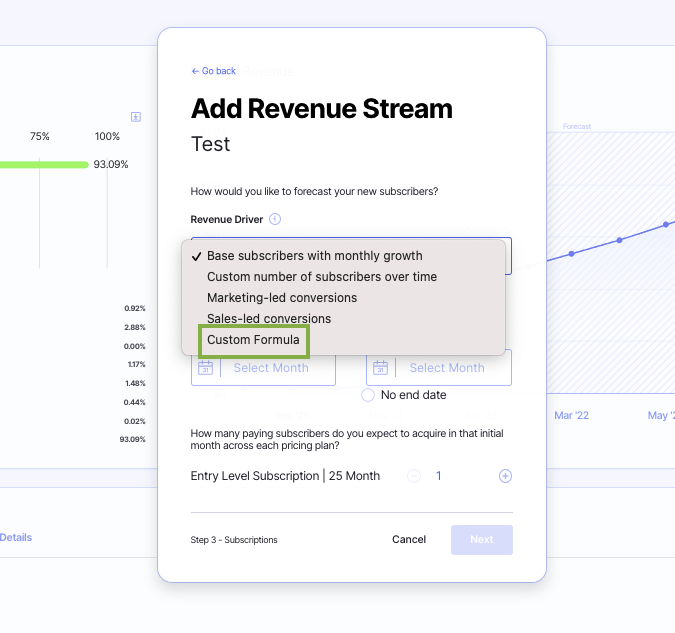Select Custom Formula from the dropdown
This screenshot has width=675, height=633.
point(253,340)
